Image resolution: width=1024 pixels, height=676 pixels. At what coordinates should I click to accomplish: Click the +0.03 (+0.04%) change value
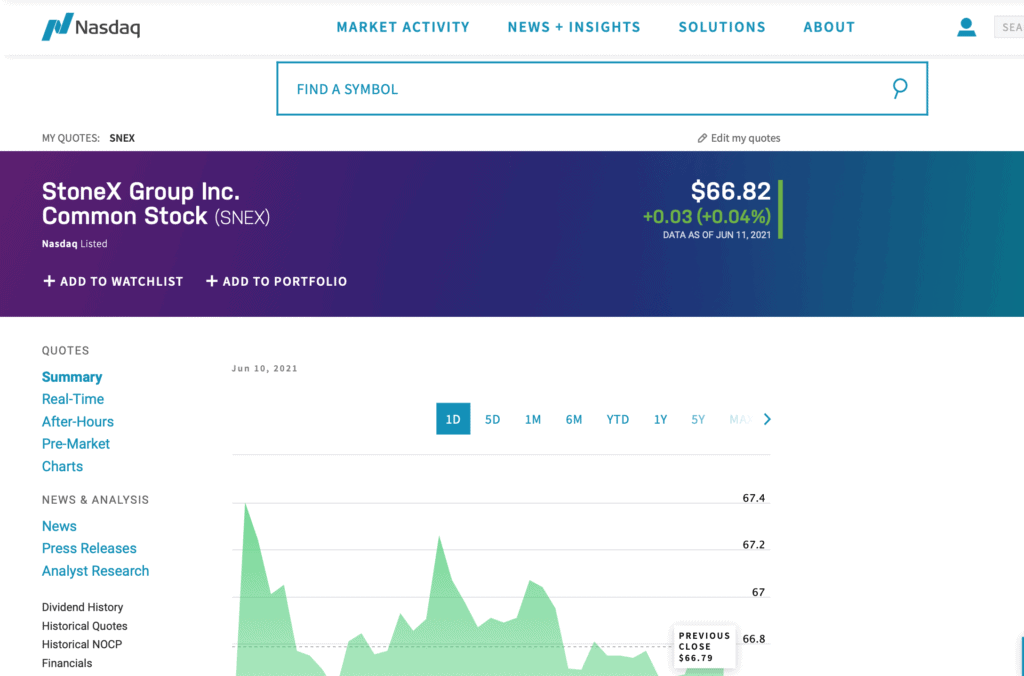(707, 216)
